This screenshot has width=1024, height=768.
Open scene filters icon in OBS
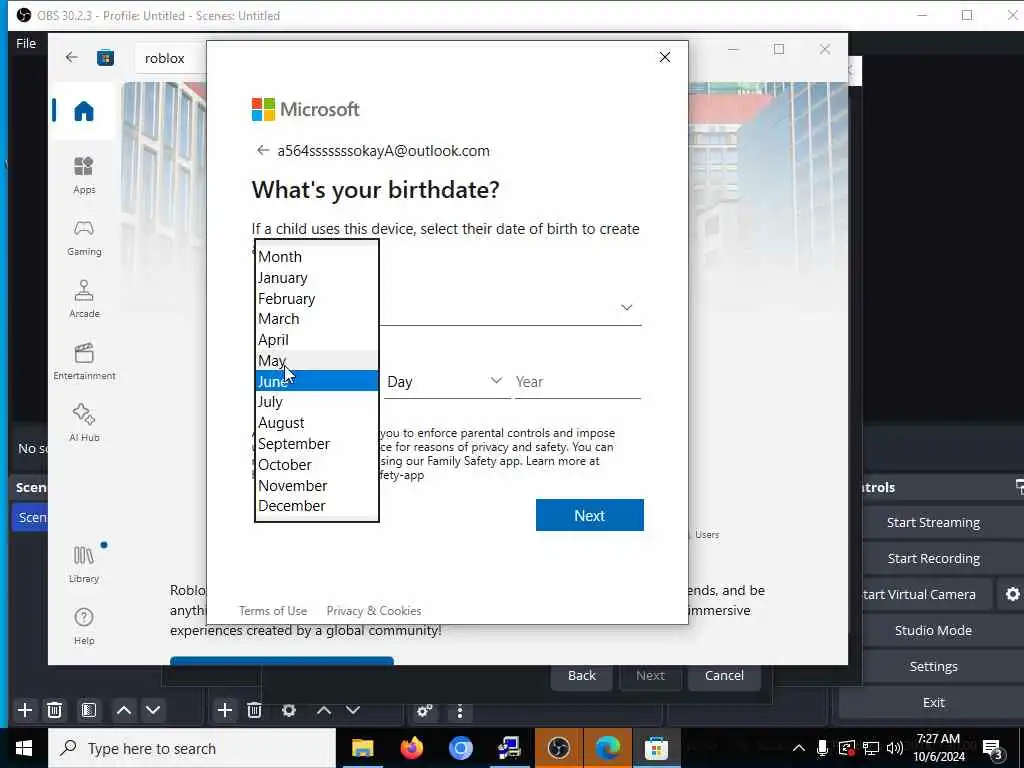pyautogui.click(x=89, y=710)
